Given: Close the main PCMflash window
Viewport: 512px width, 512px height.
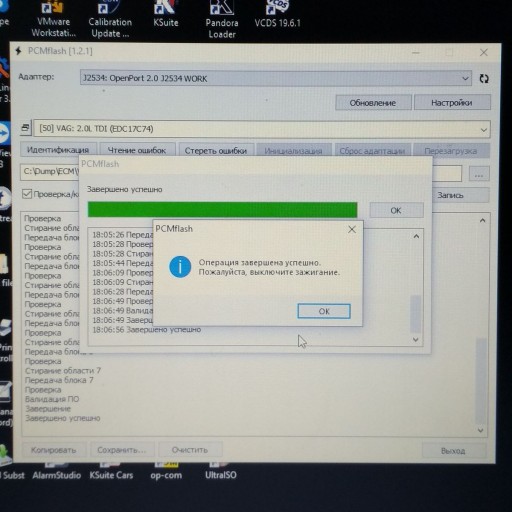Looking at the screenshot, I should click(x=484, y=52).
